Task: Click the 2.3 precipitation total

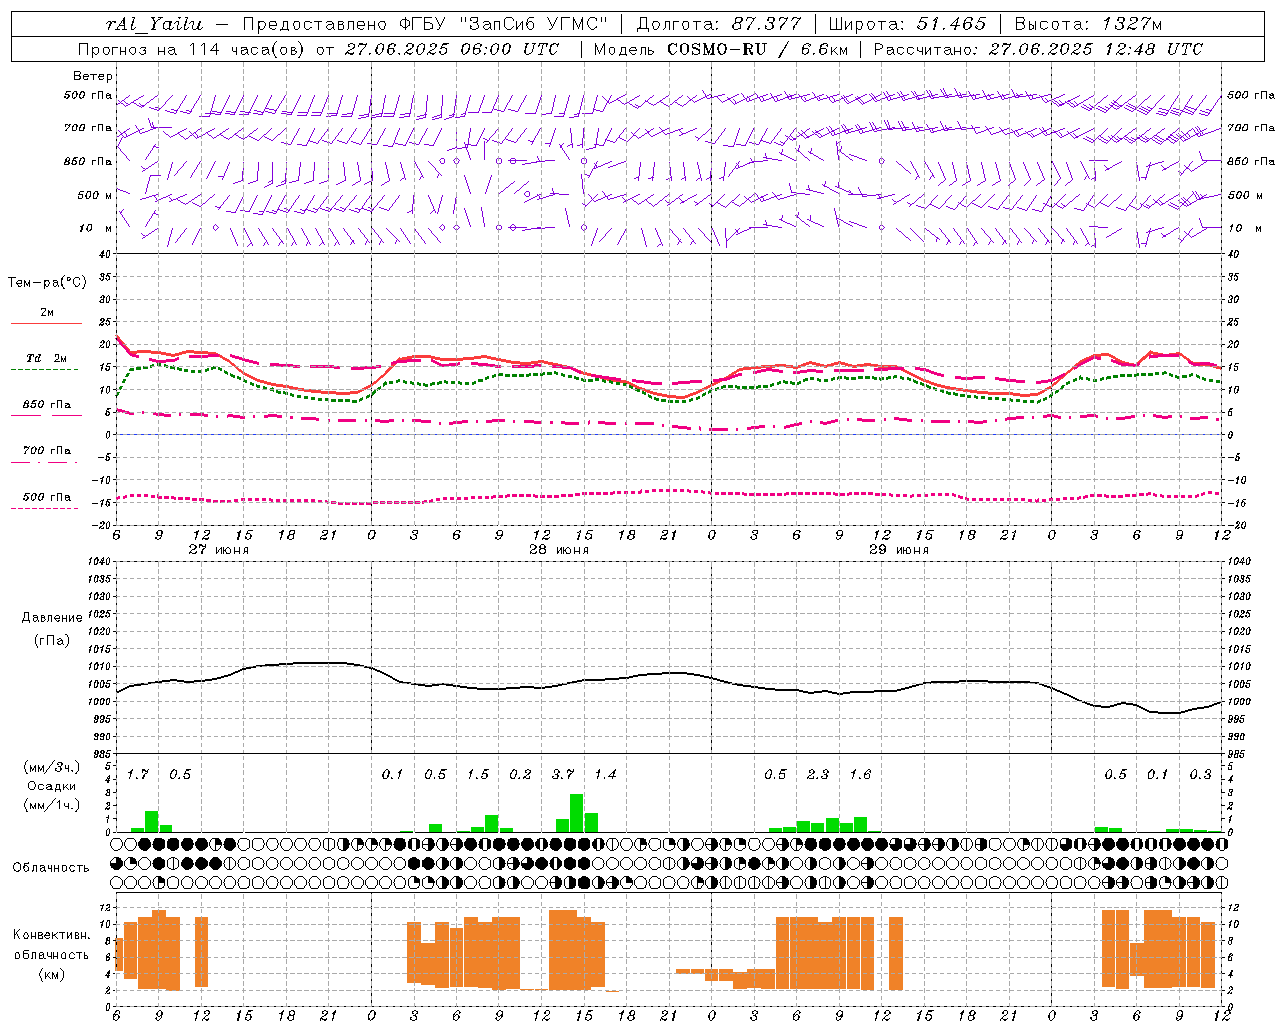Action: pos(818,774)
